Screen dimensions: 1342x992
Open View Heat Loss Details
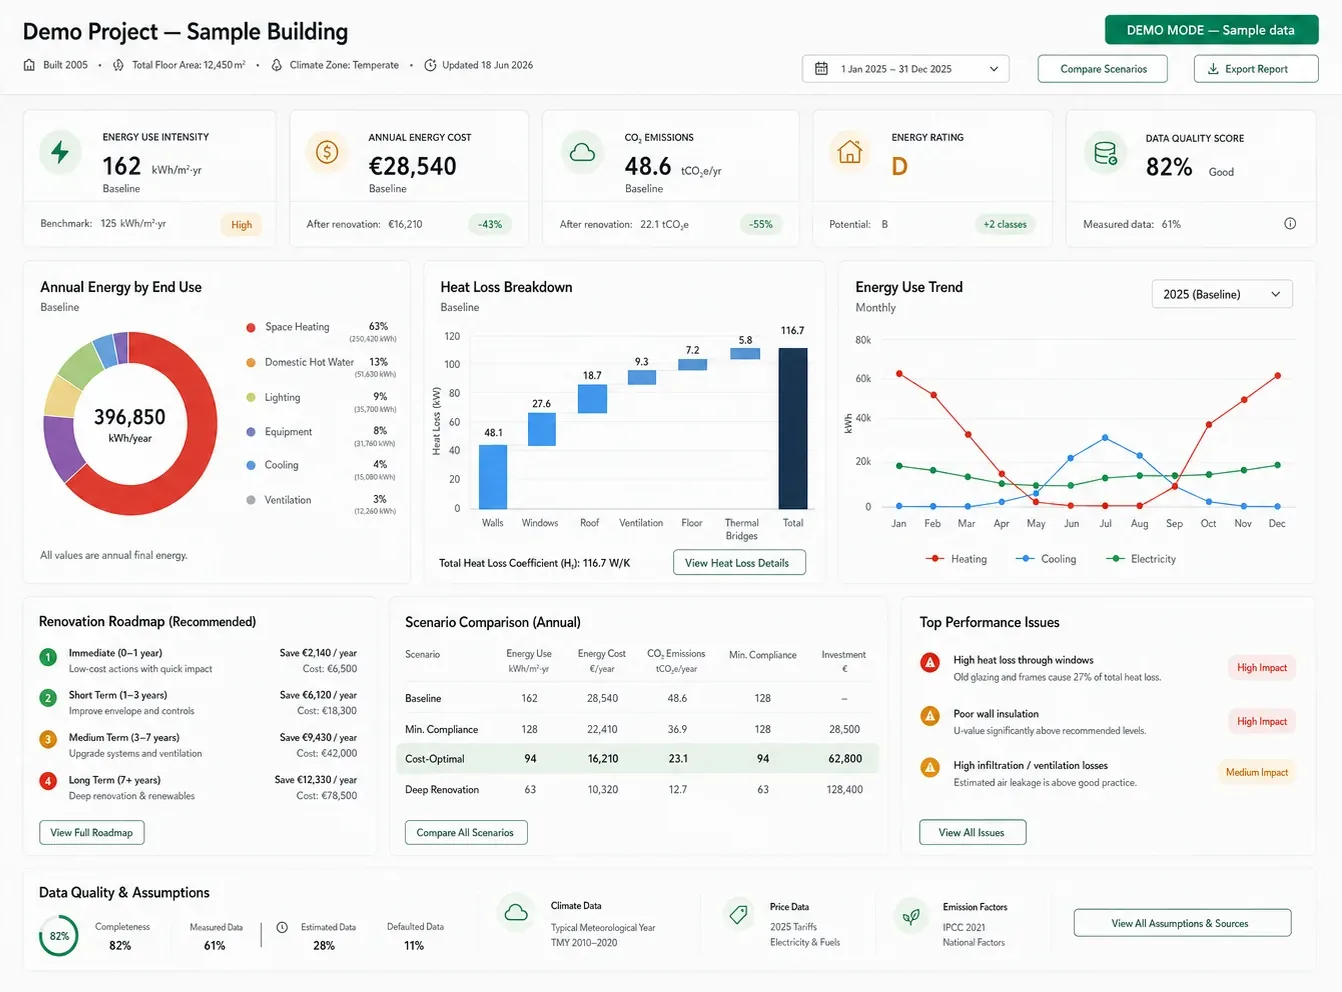pos(738,563)
